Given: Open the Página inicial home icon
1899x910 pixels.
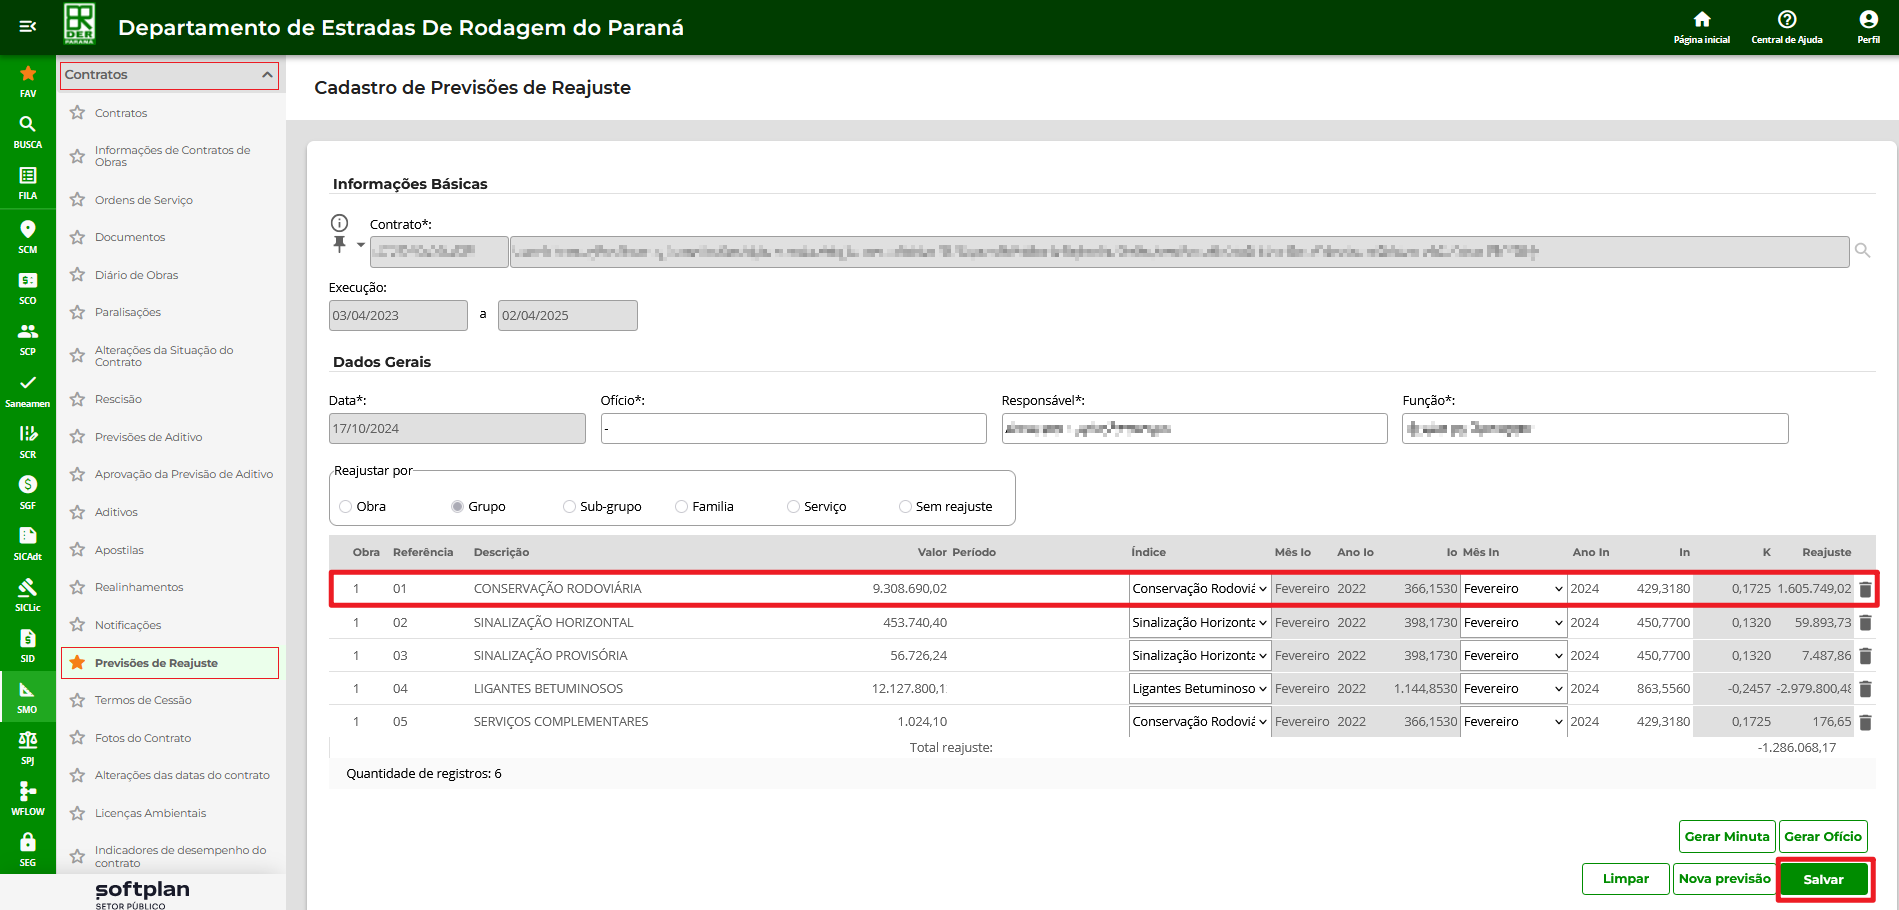Looking at the screenshot, I should click(1701, 20).
